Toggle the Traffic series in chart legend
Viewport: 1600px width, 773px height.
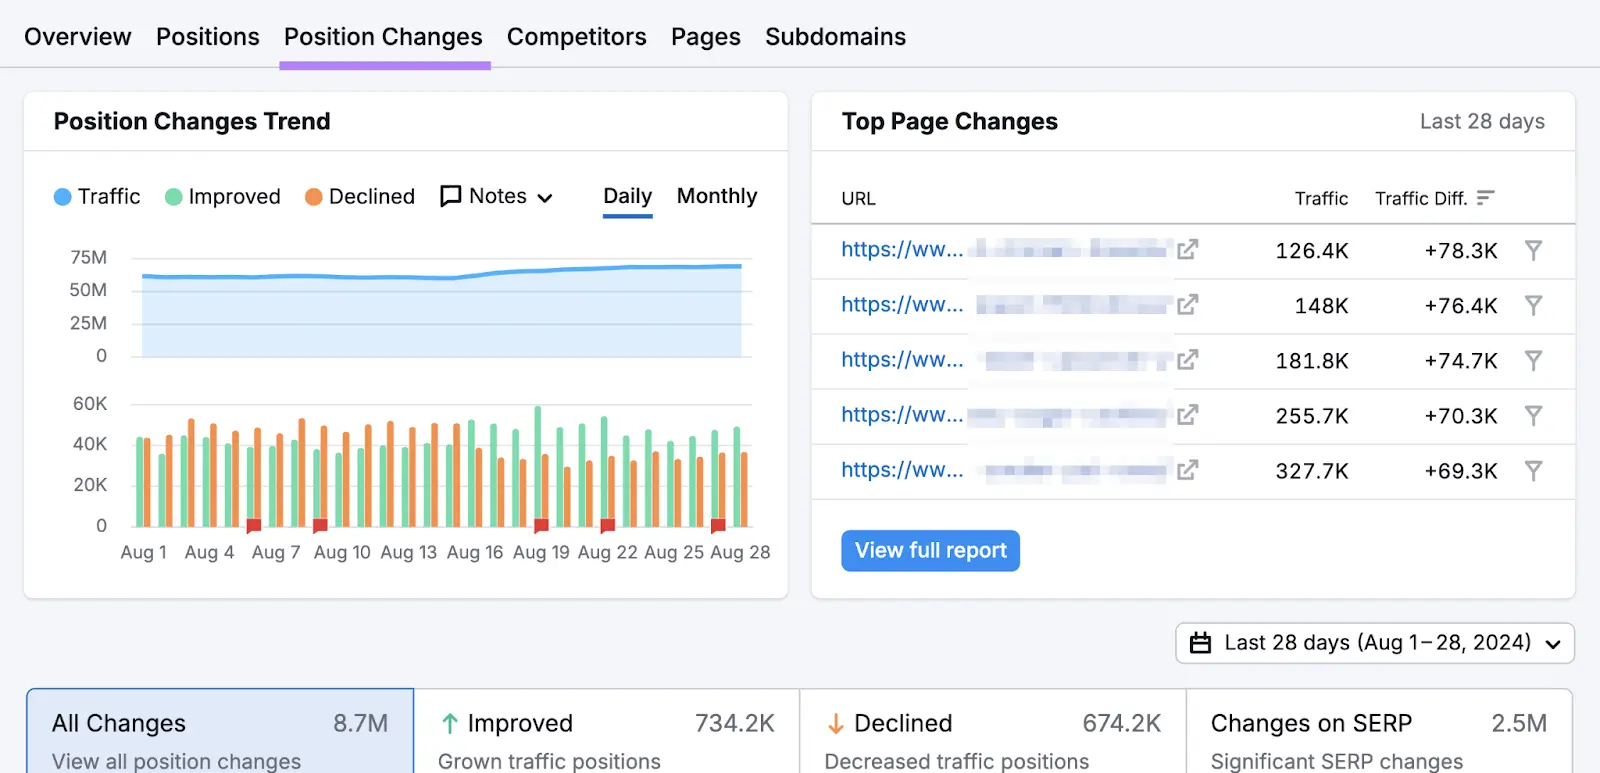(x=97, y=197)
